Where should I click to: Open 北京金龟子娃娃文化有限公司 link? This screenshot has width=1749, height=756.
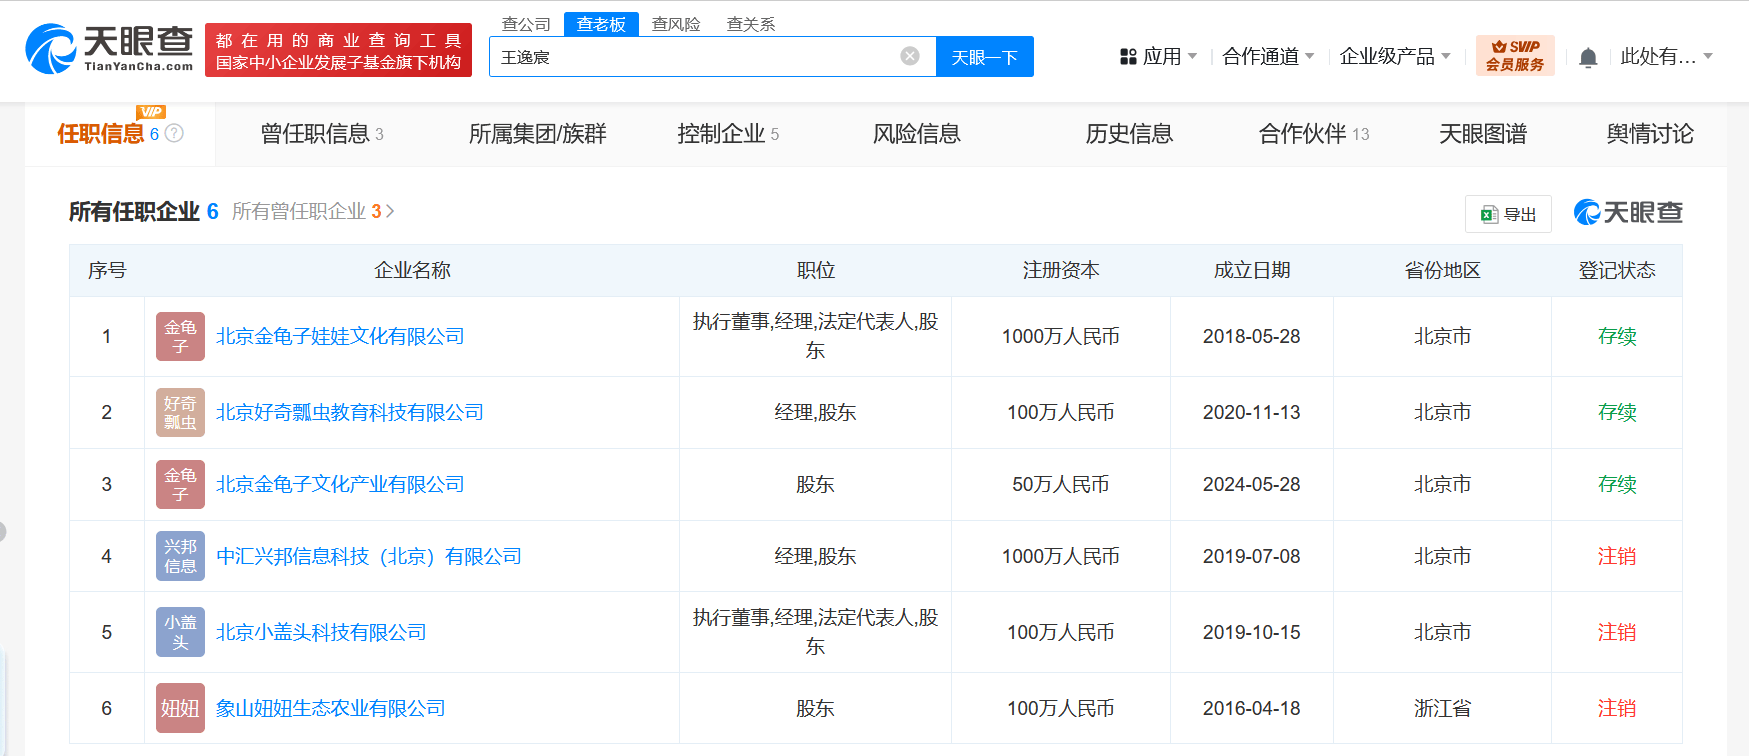click(x=340, y=337)
